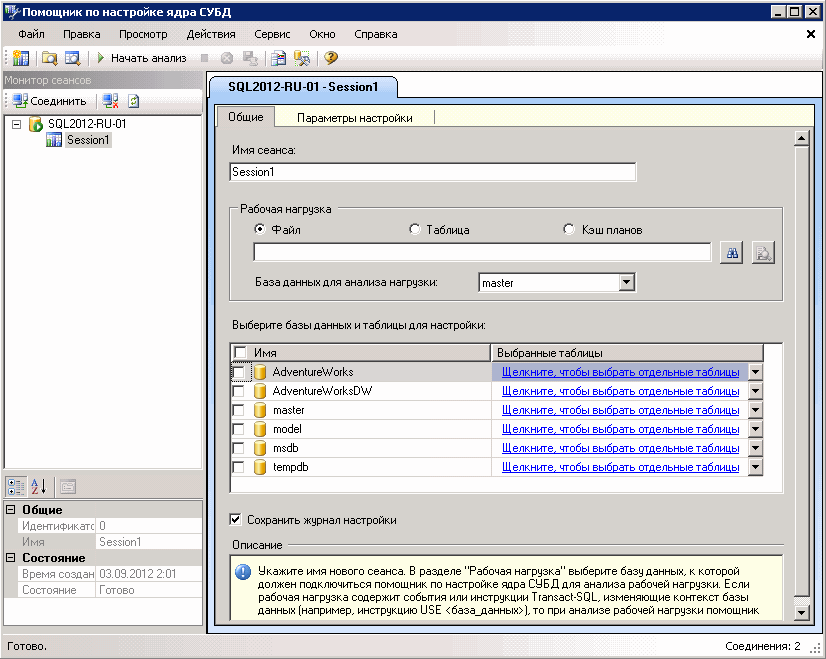Screen dimensions: 826x659
Task: Open the Просмотр menu
Action: pos(143,34)
